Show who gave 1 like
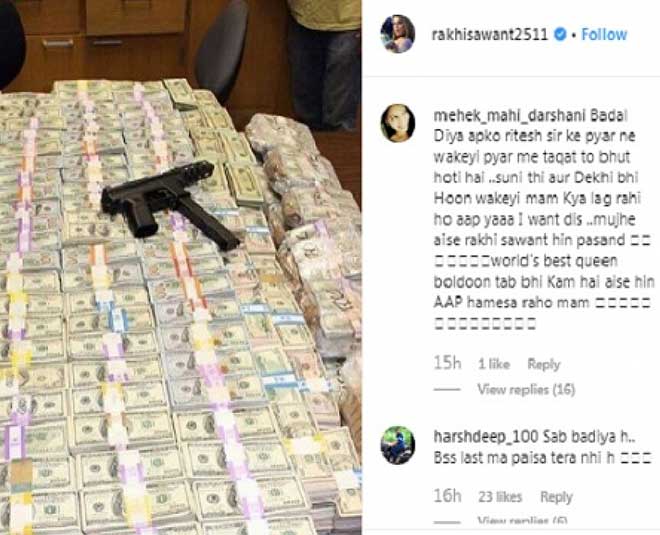 point(494,364)
